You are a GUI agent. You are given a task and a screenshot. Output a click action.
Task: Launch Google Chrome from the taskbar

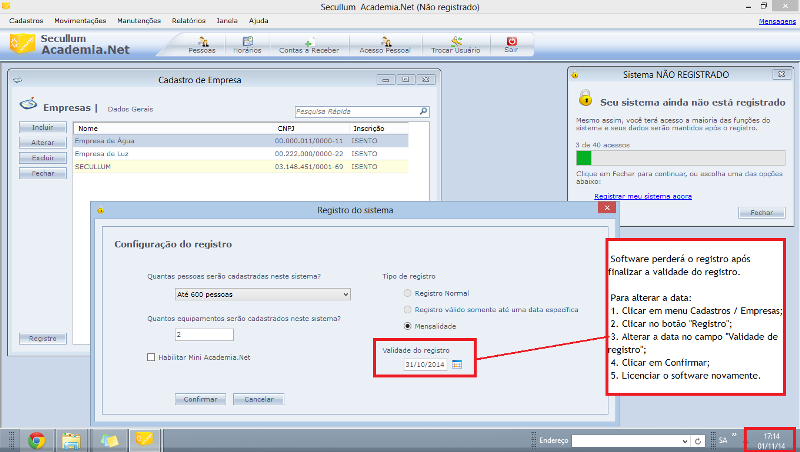37,440
